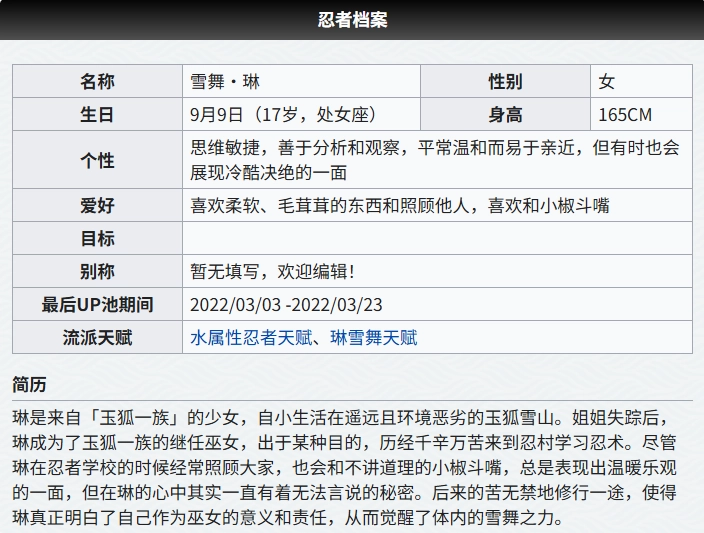Select the date range 2022/03/03 -2022/03/23
This screenshot has height=533, width=704.
click(x=287, y=304)
